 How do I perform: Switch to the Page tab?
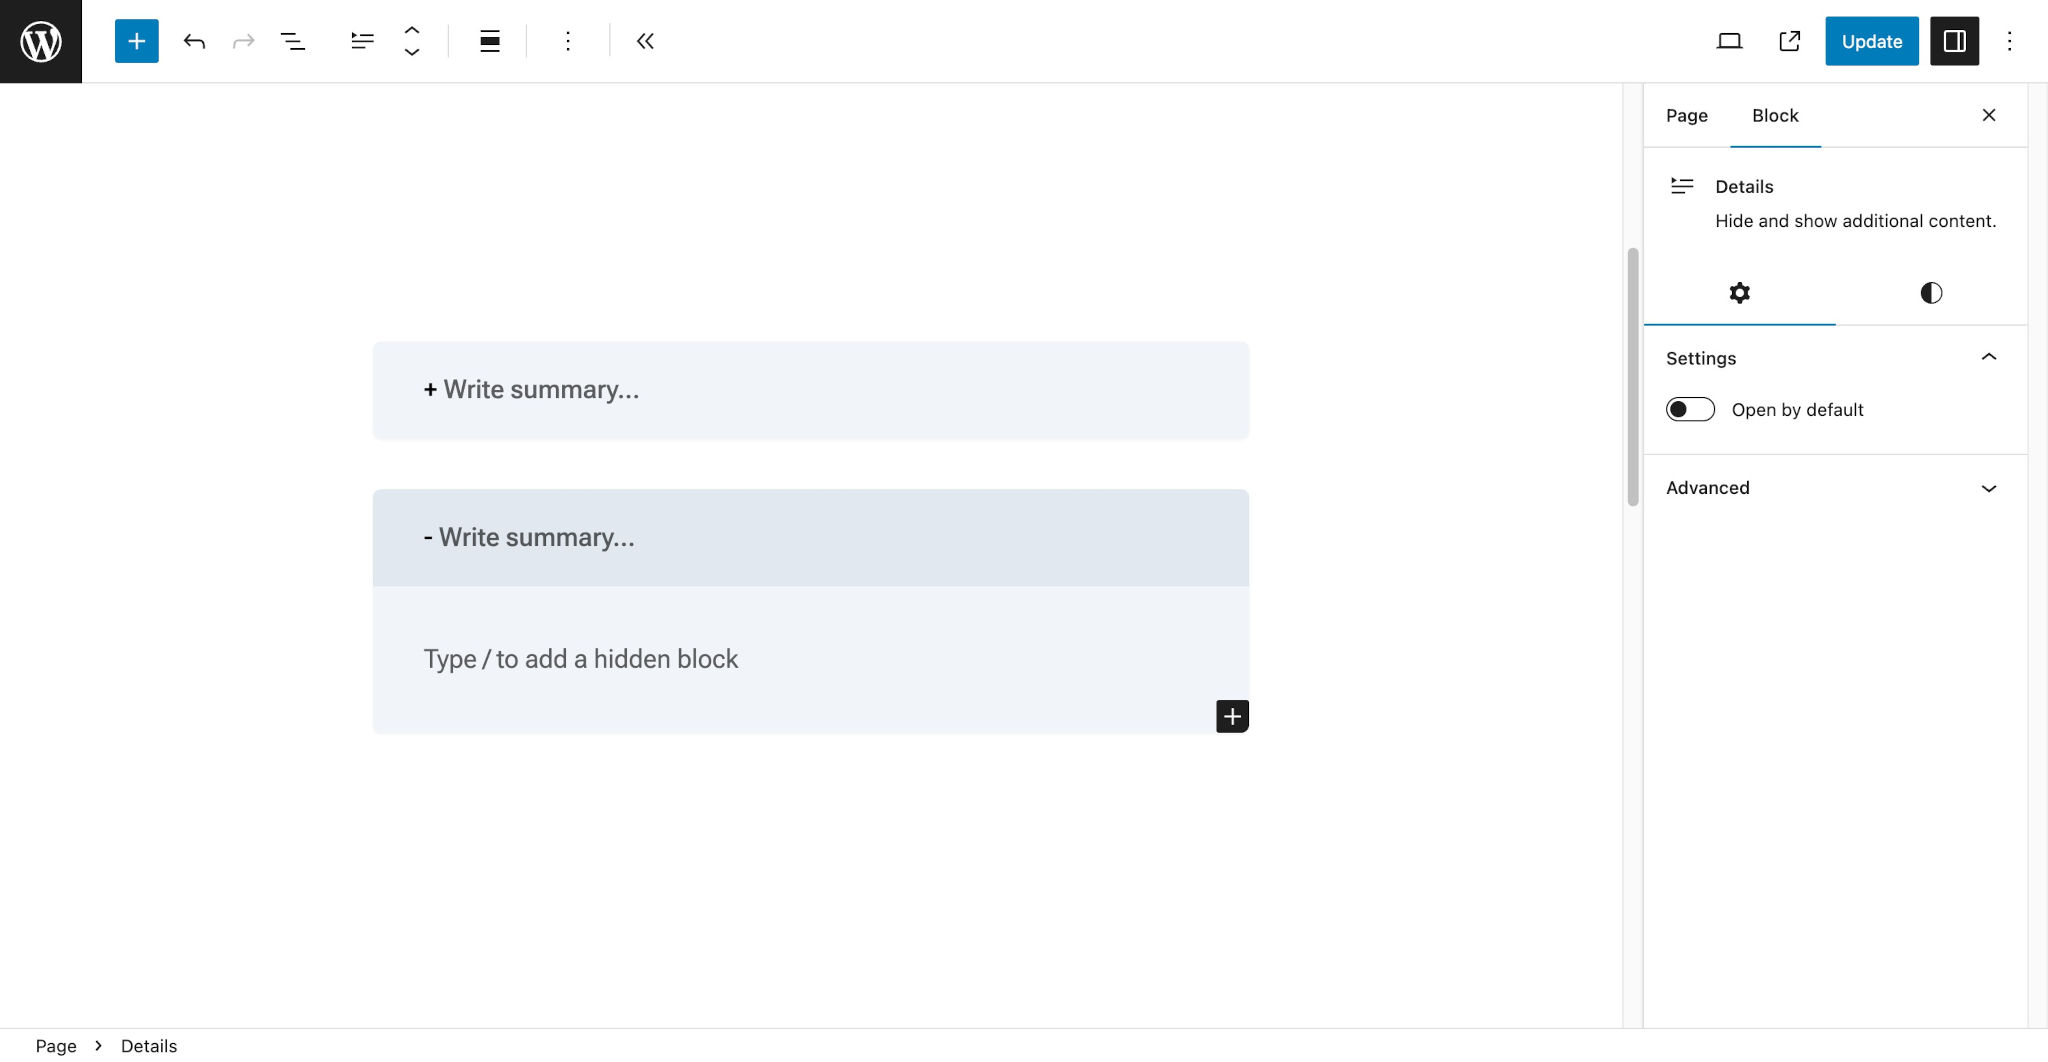tap(1687, 115)
